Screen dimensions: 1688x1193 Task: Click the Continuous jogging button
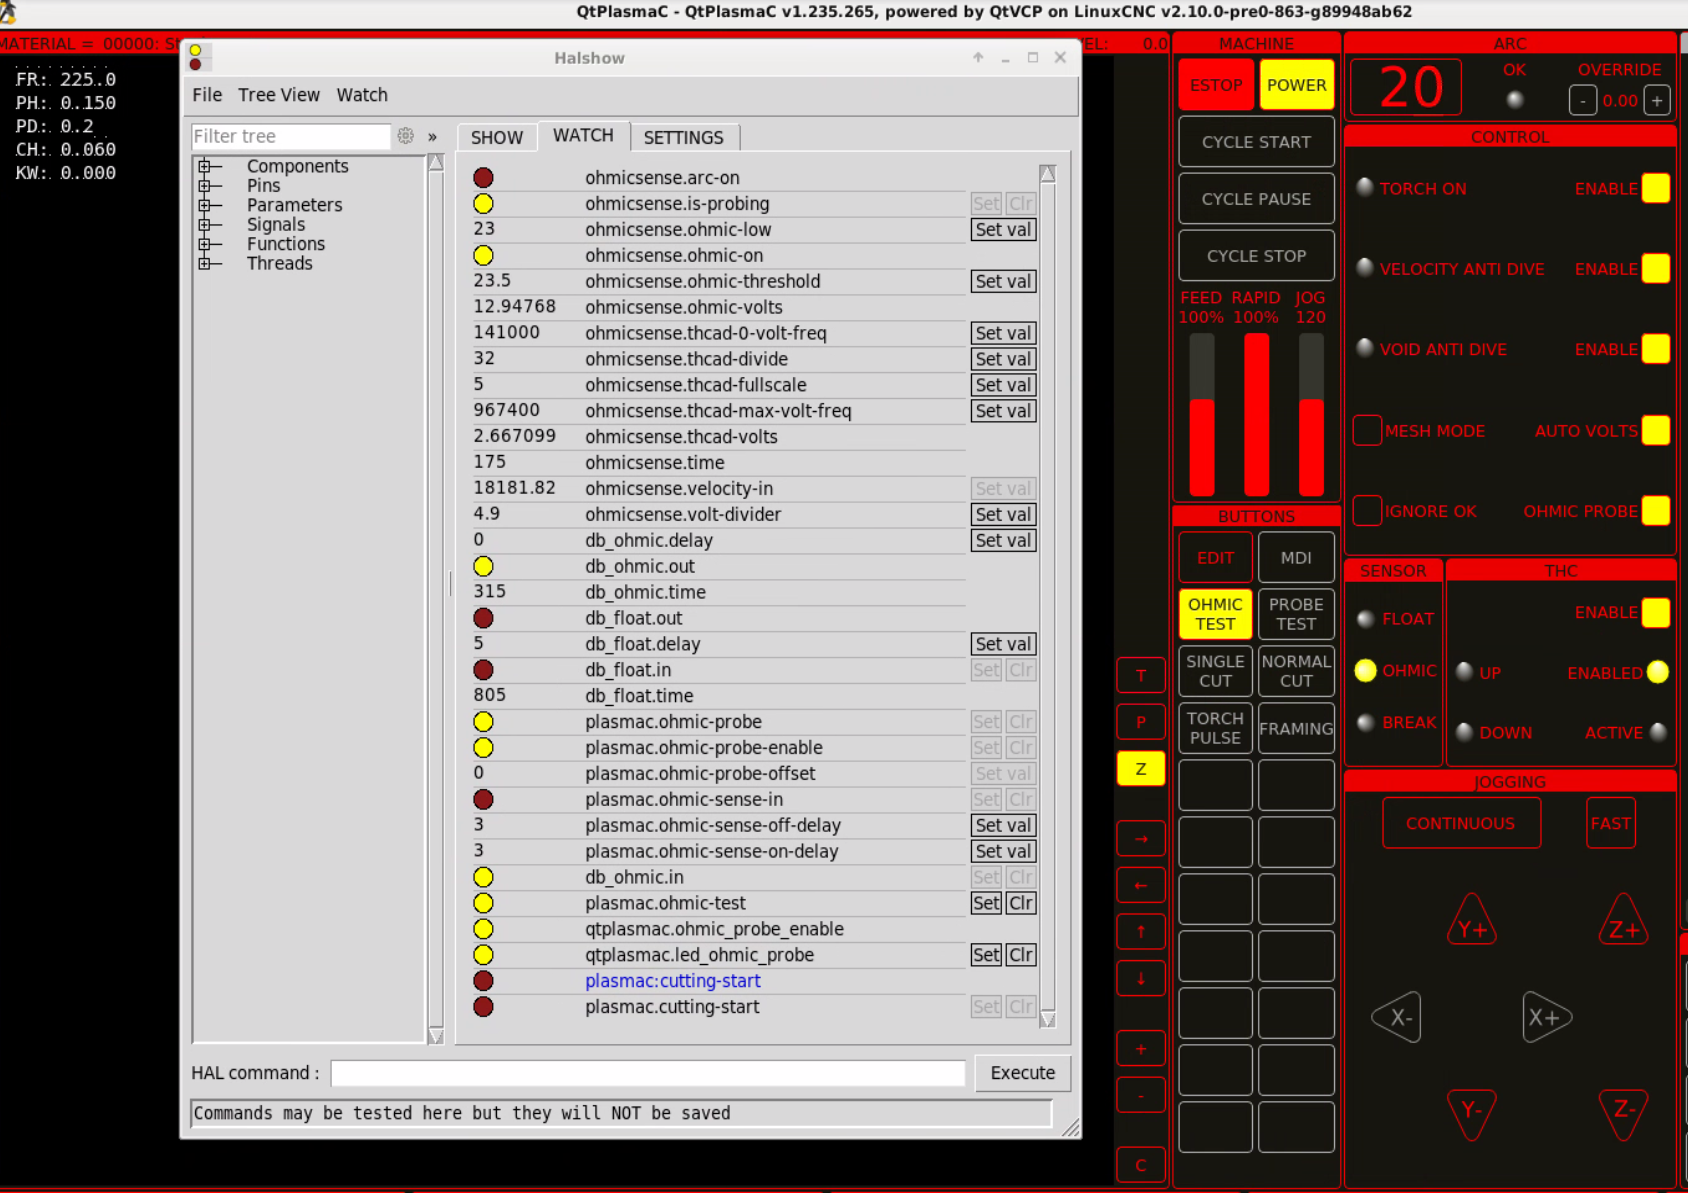coord(1461,823)
